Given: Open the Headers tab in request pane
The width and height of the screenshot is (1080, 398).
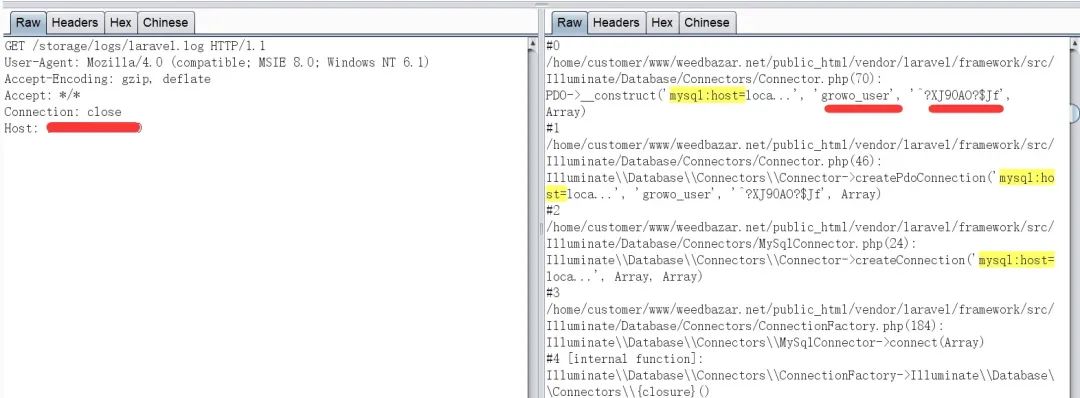Looking at the screenshot, I should click(x=74, y=23).
